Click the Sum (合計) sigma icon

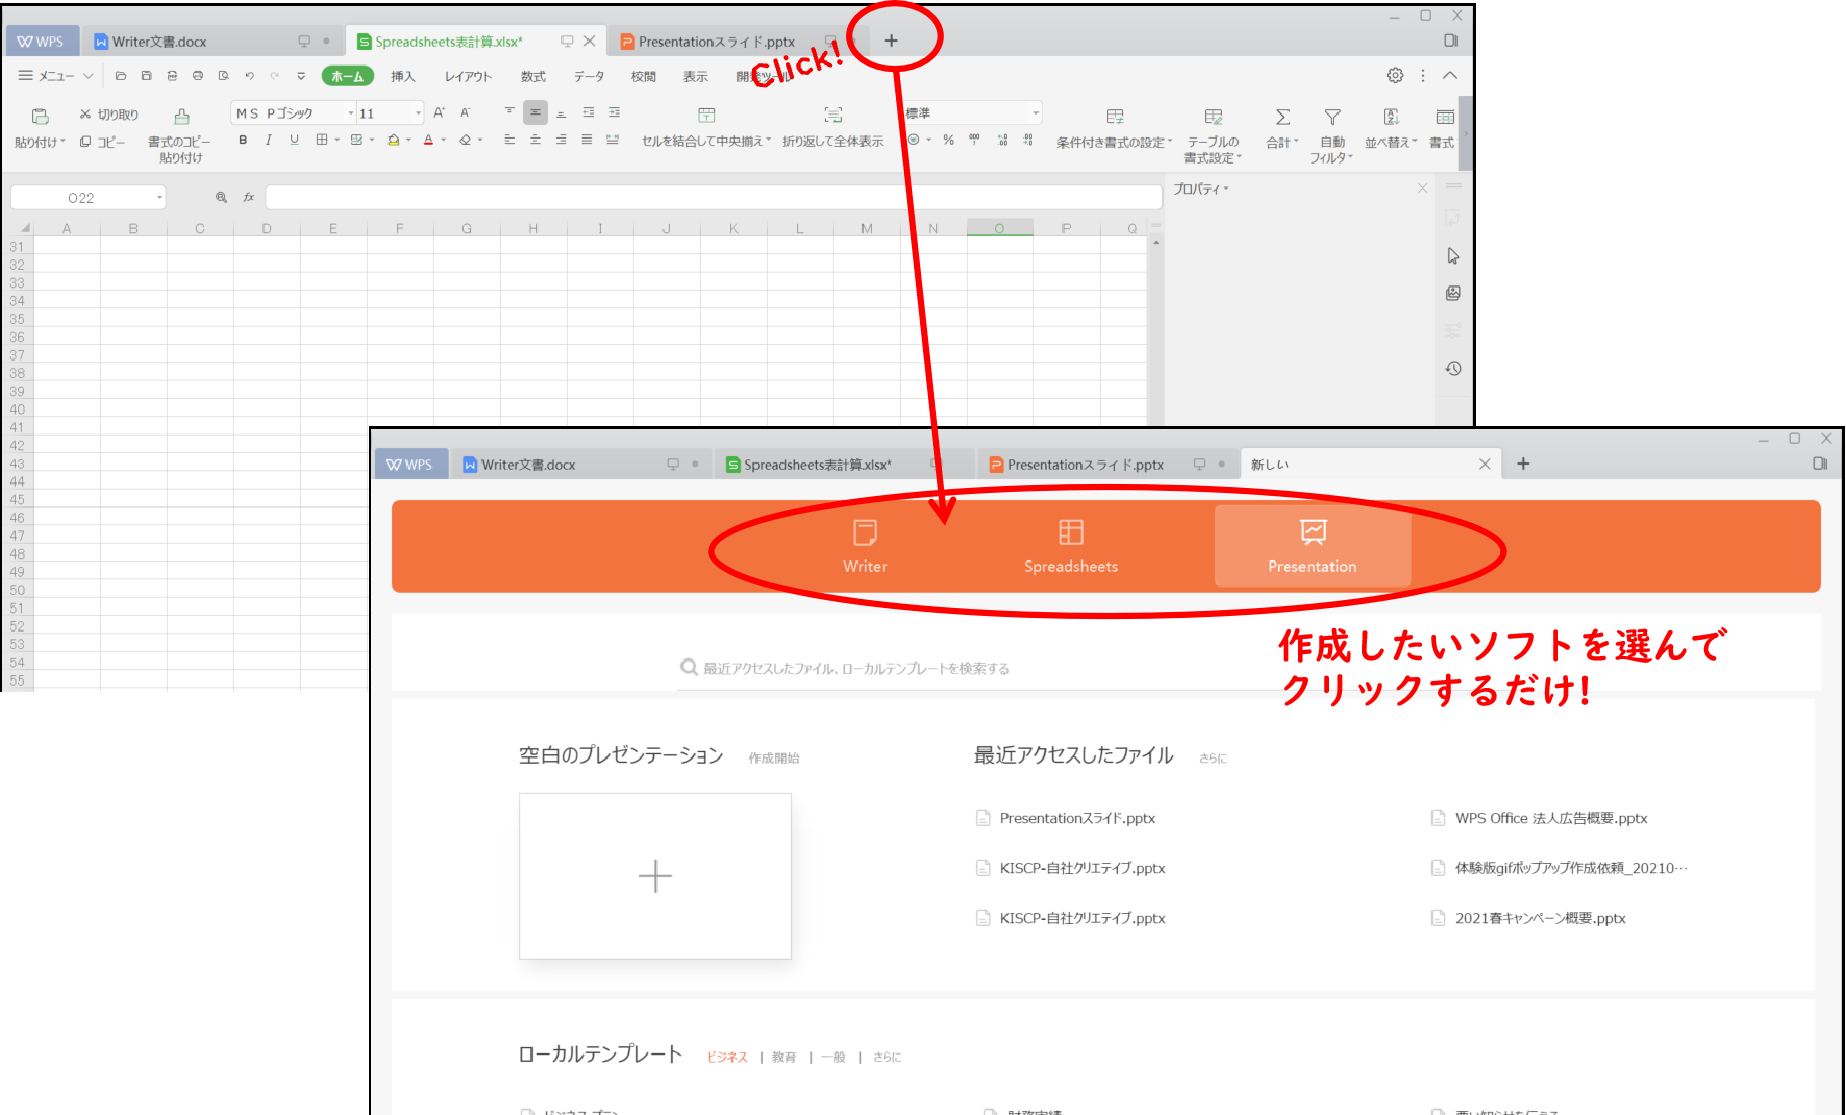coord(1283,117)
